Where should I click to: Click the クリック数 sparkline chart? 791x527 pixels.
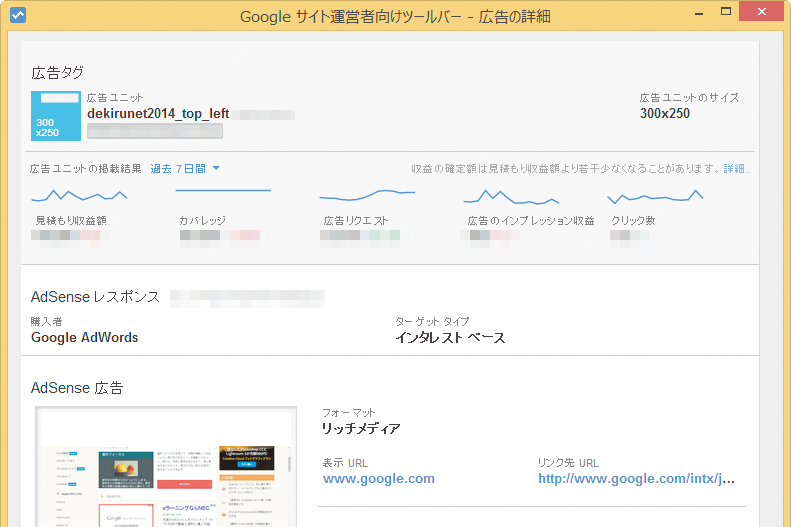pyautogui.click(x=655, y=197)
